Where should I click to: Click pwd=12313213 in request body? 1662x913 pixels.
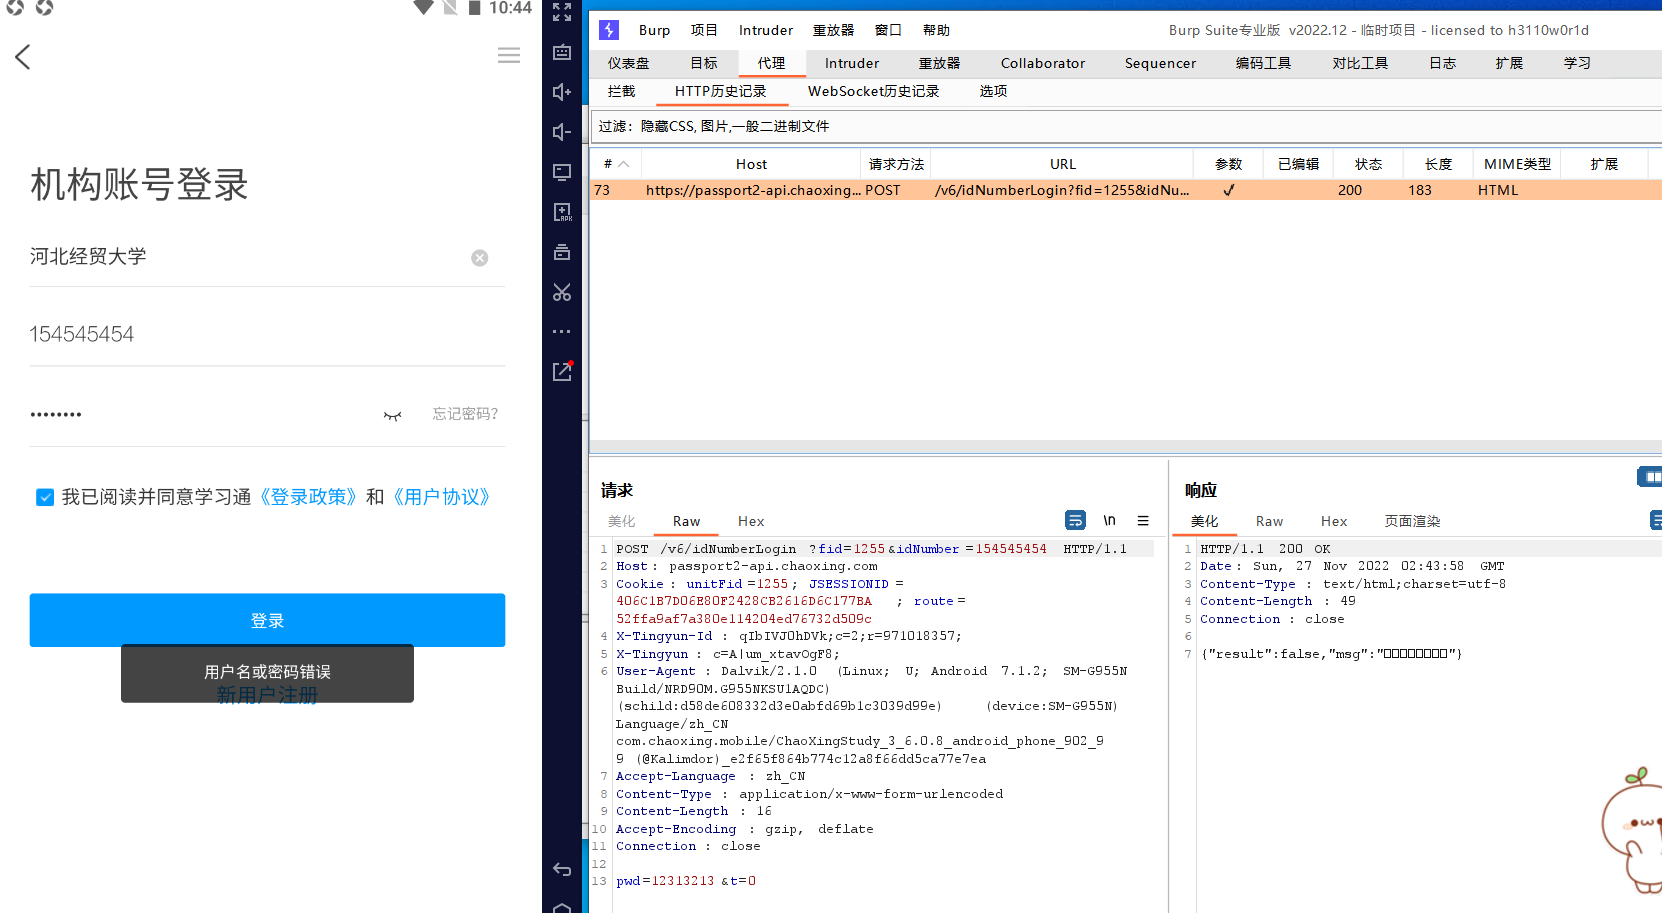pos(665,881)
